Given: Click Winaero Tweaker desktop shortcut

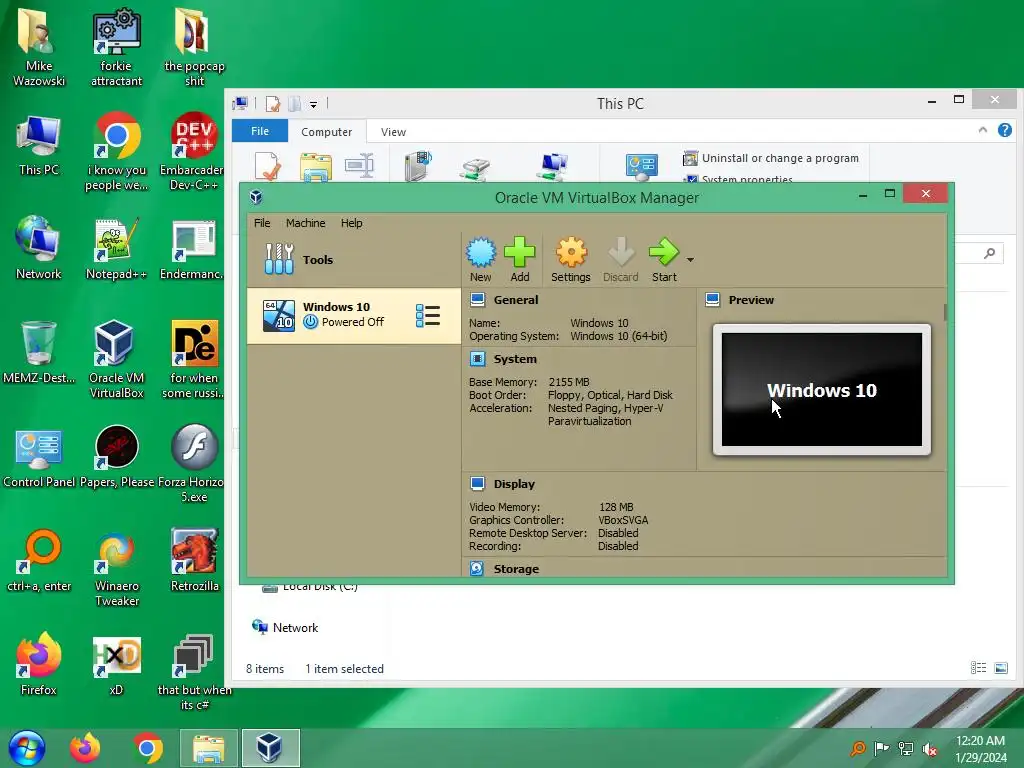Looking at the screenshot, I should pos(116,567).
